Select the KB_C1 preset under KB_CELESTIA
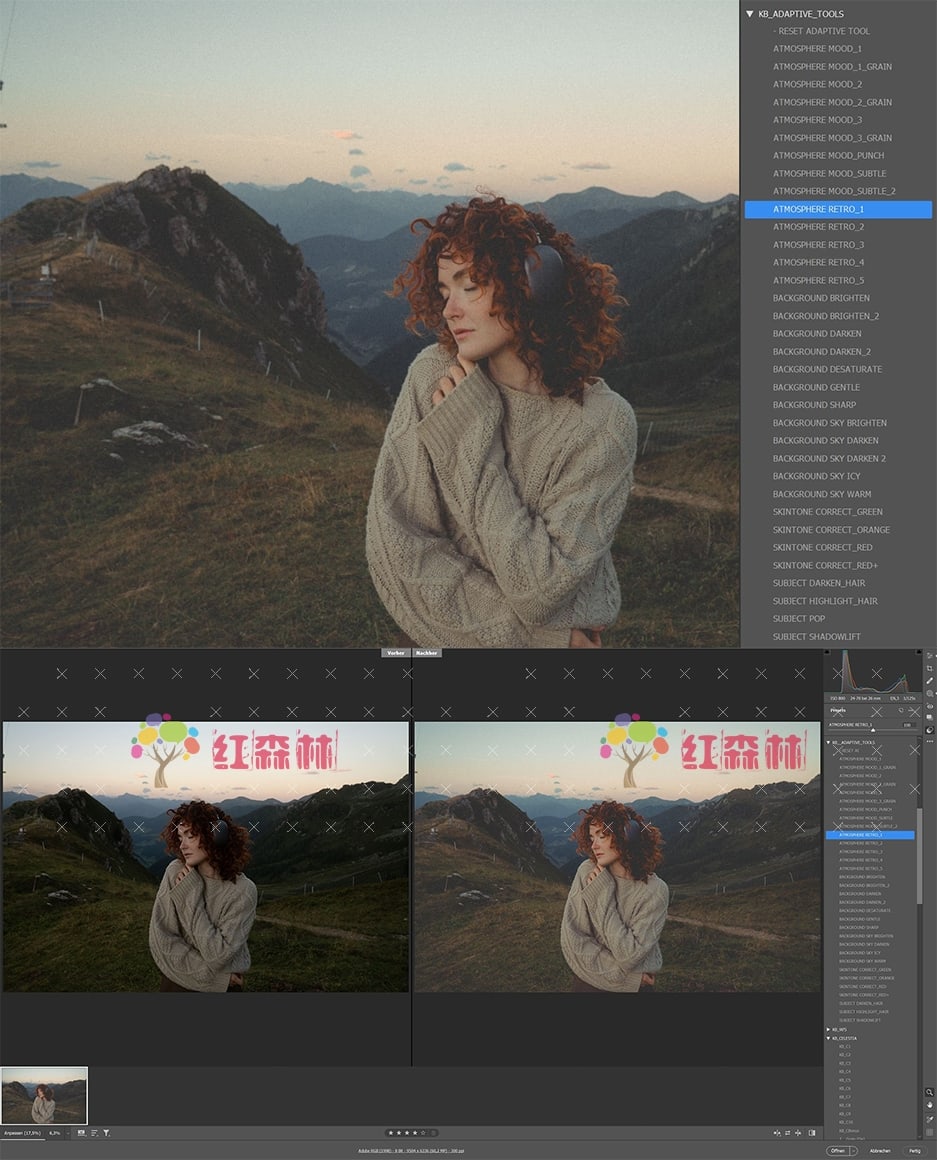The width and height of the screenshot is (937, 1160). point(845,1047)
